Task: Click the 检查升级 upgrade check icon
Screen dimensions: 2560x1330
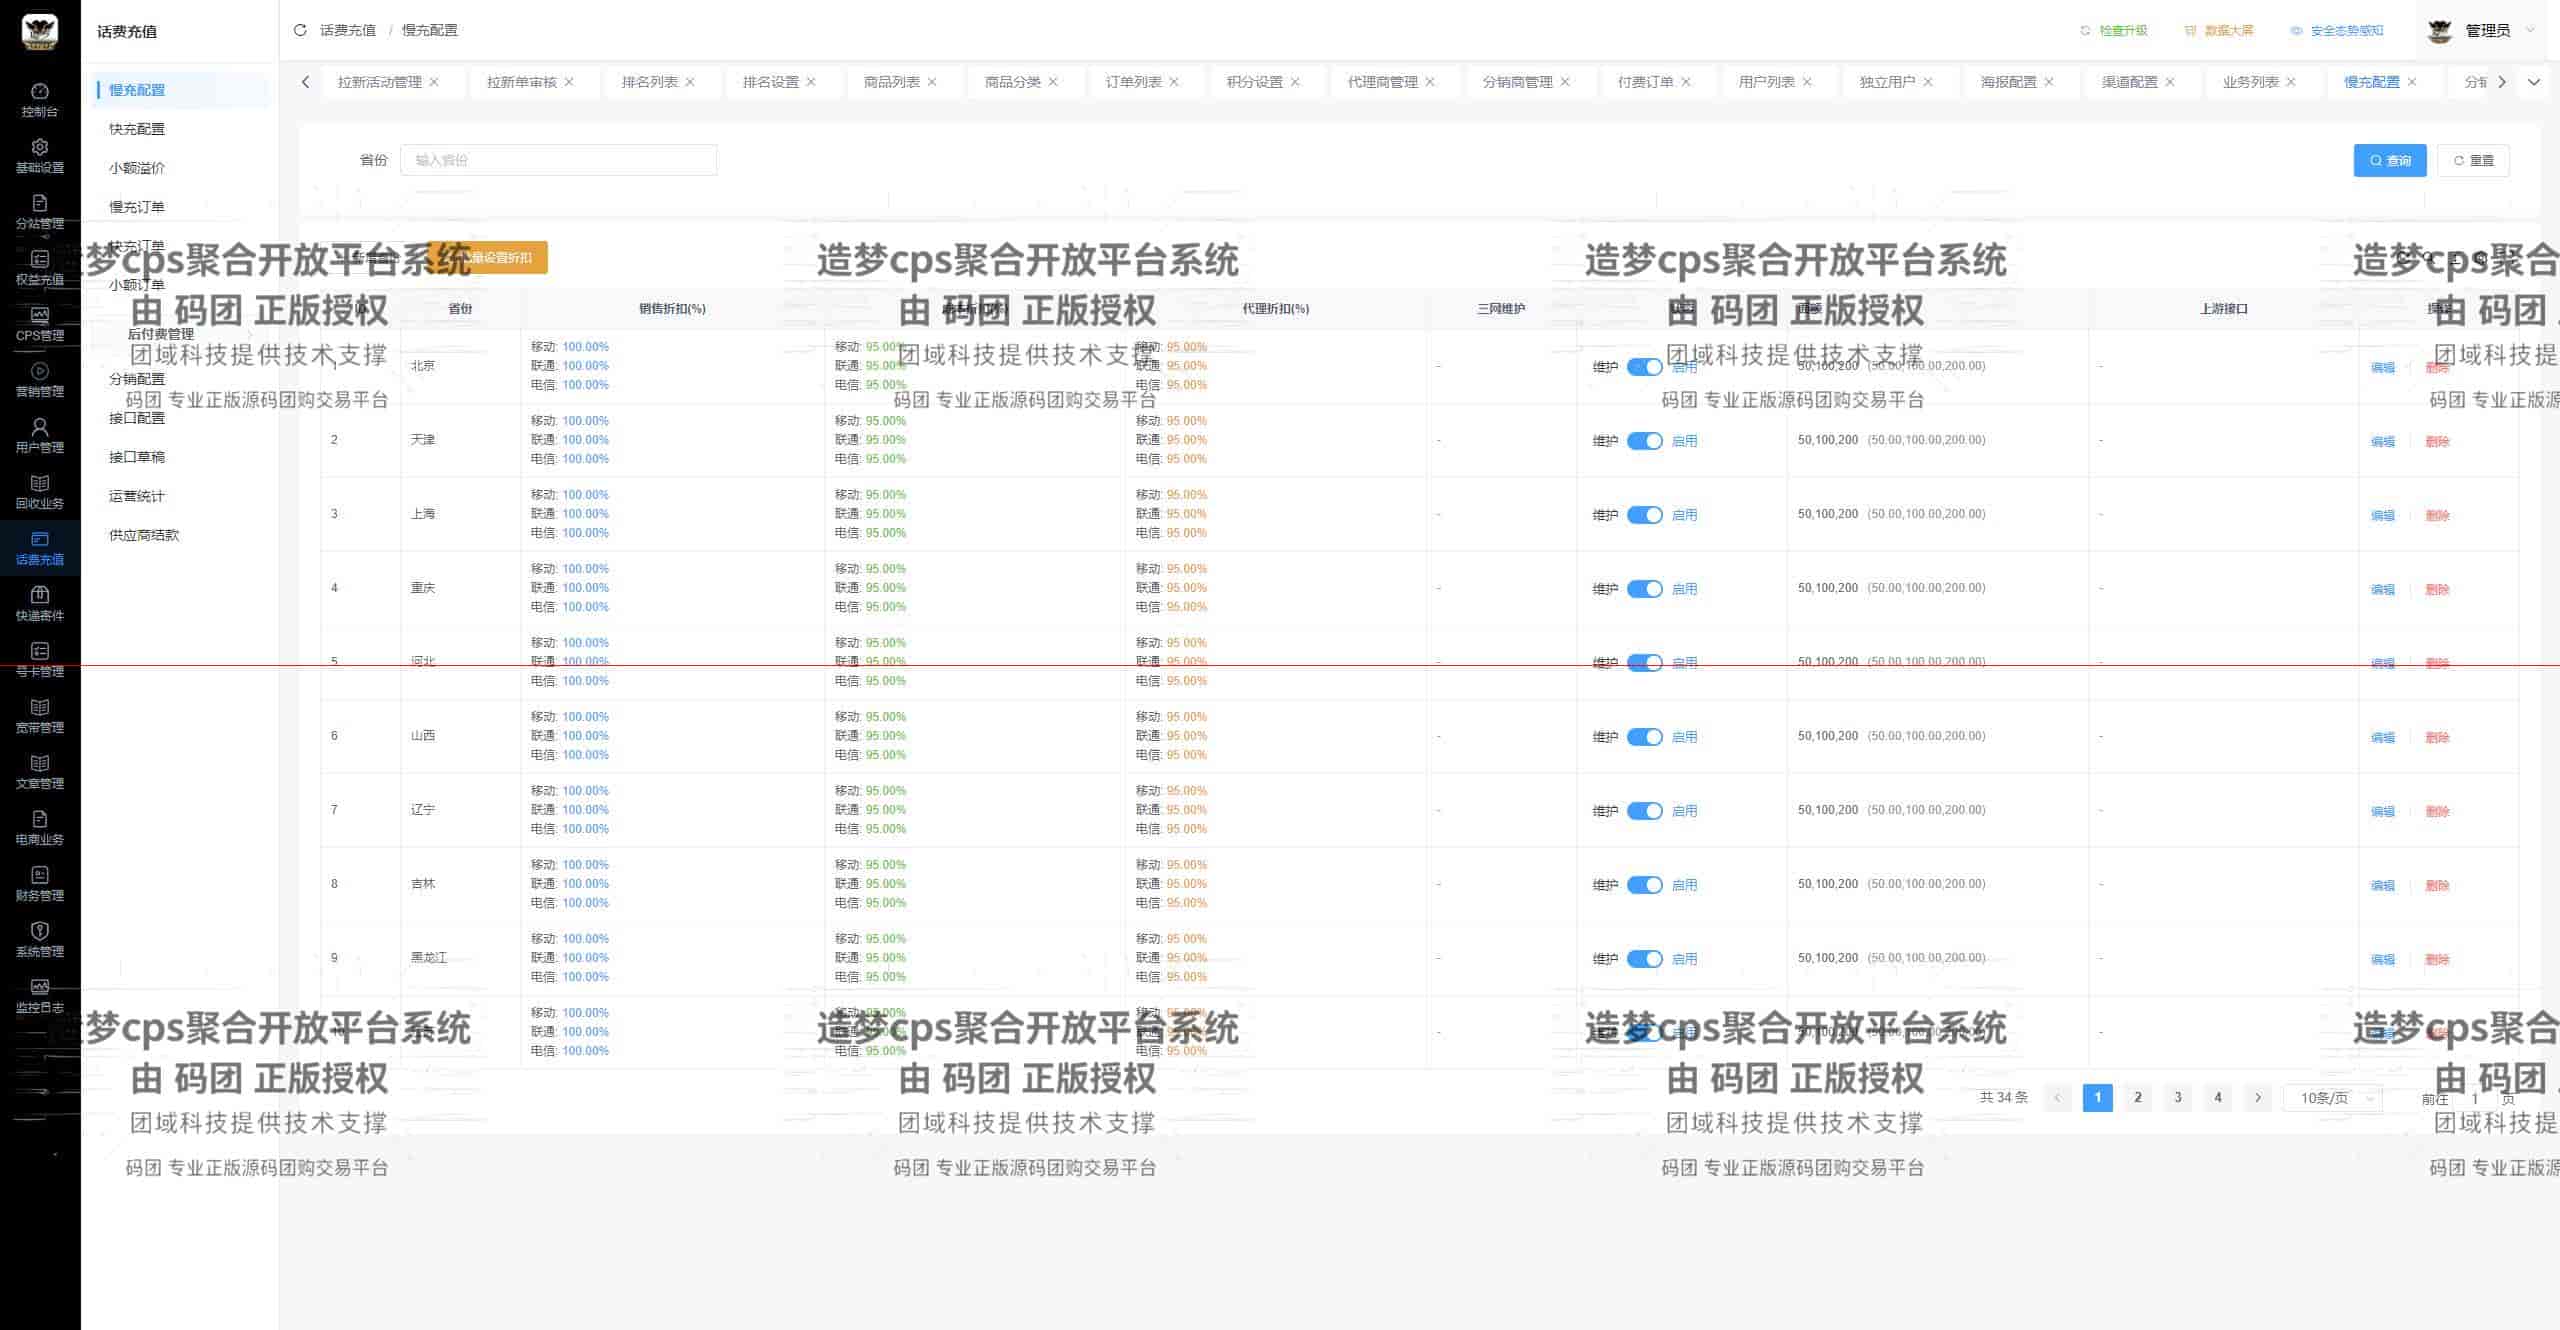Action: 2085,31
